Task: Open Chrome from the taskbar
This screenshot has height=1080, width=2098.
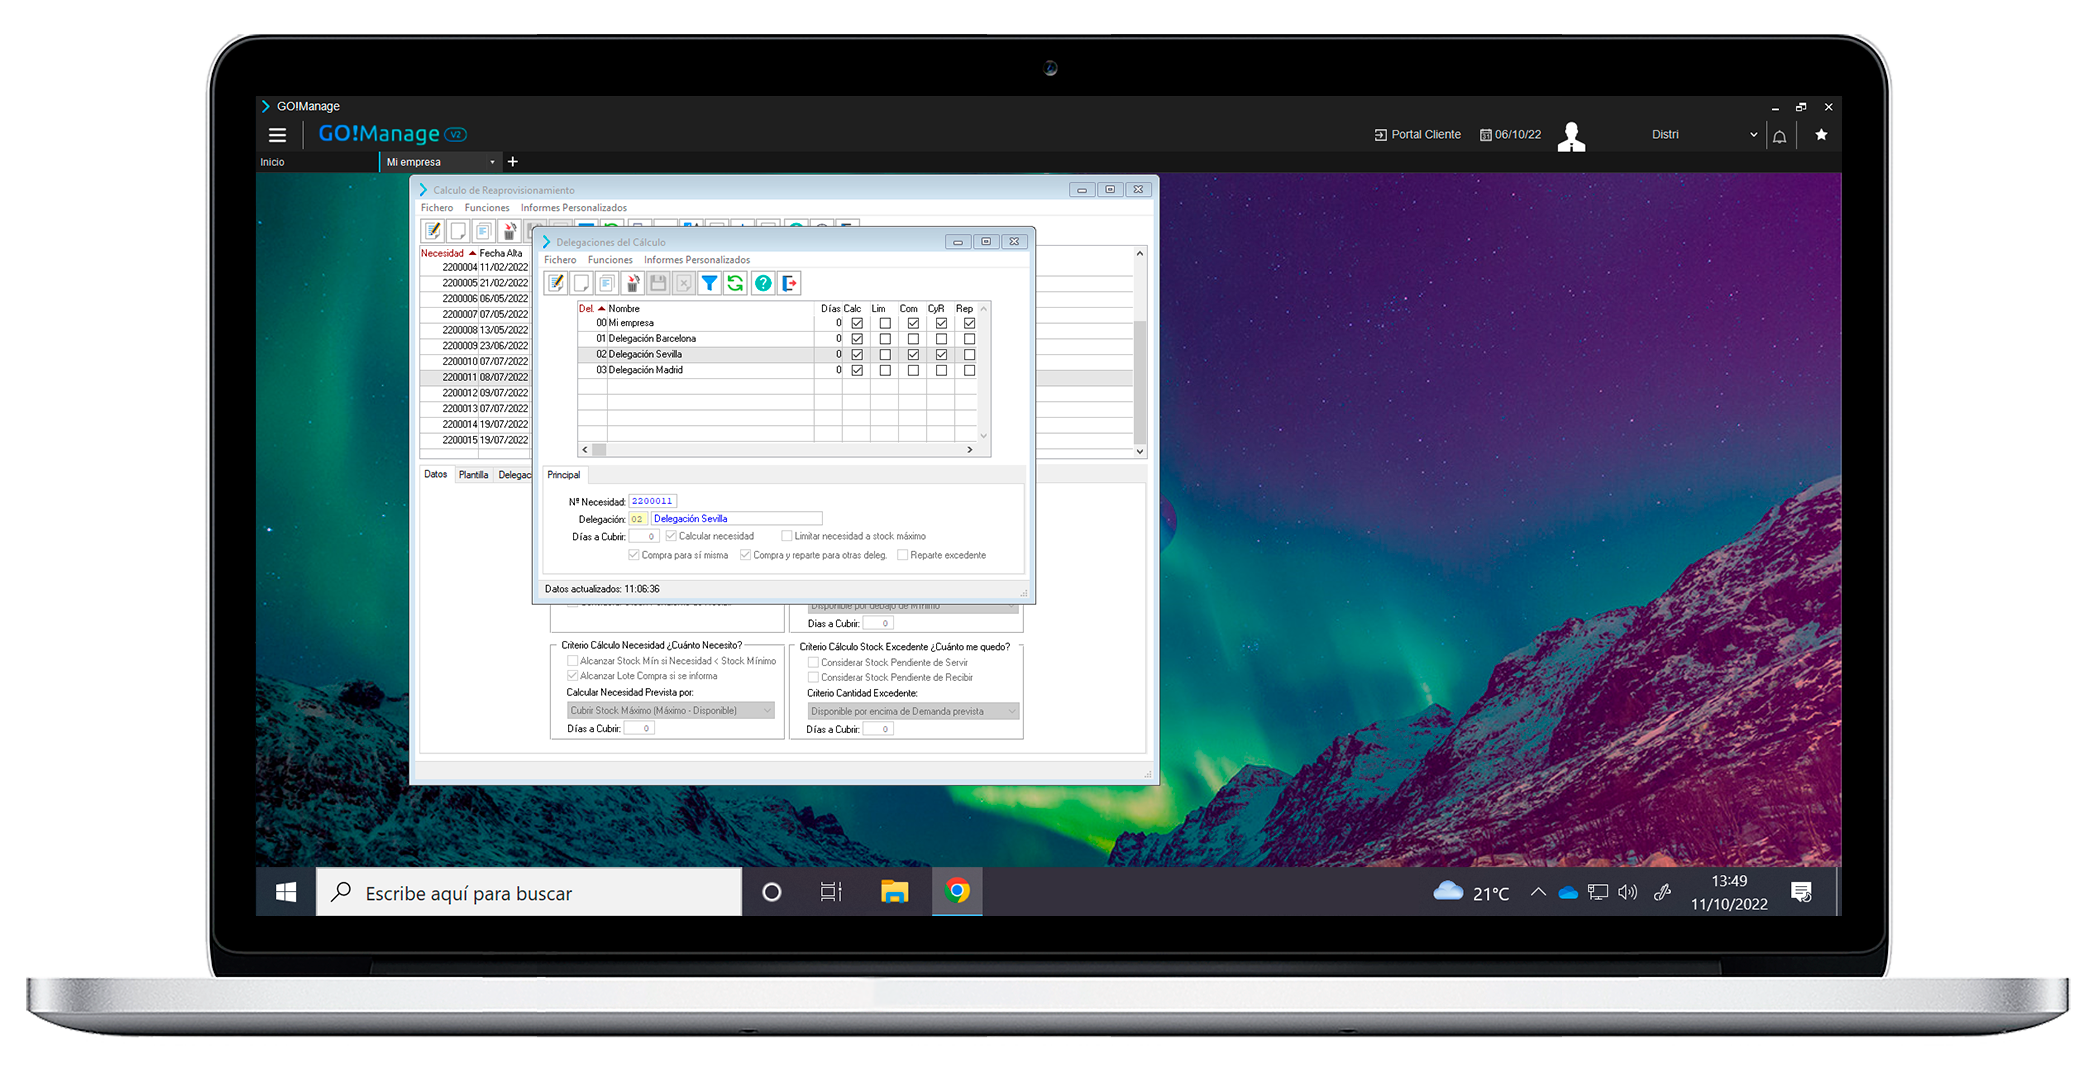Action: click(957, 892)
